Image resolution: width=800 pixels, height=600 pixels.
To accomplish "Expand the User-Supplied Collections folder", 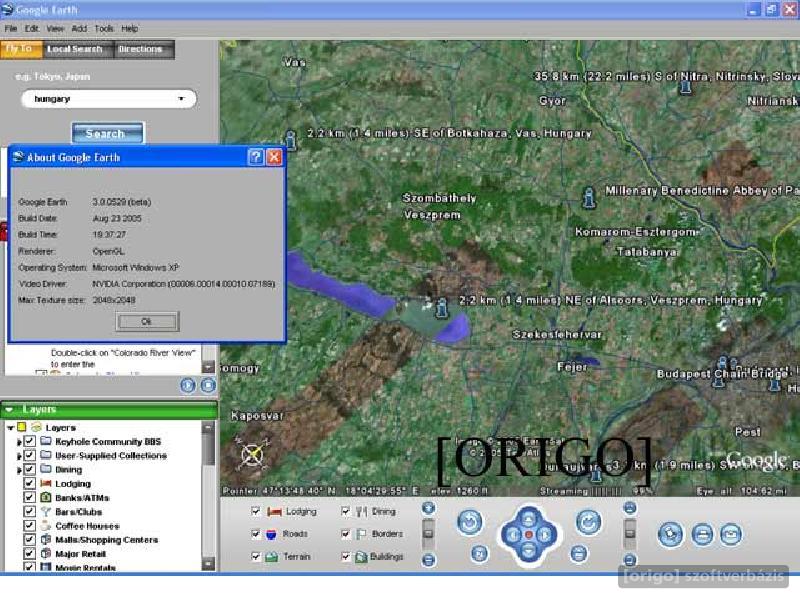I will tap(19, 456).
